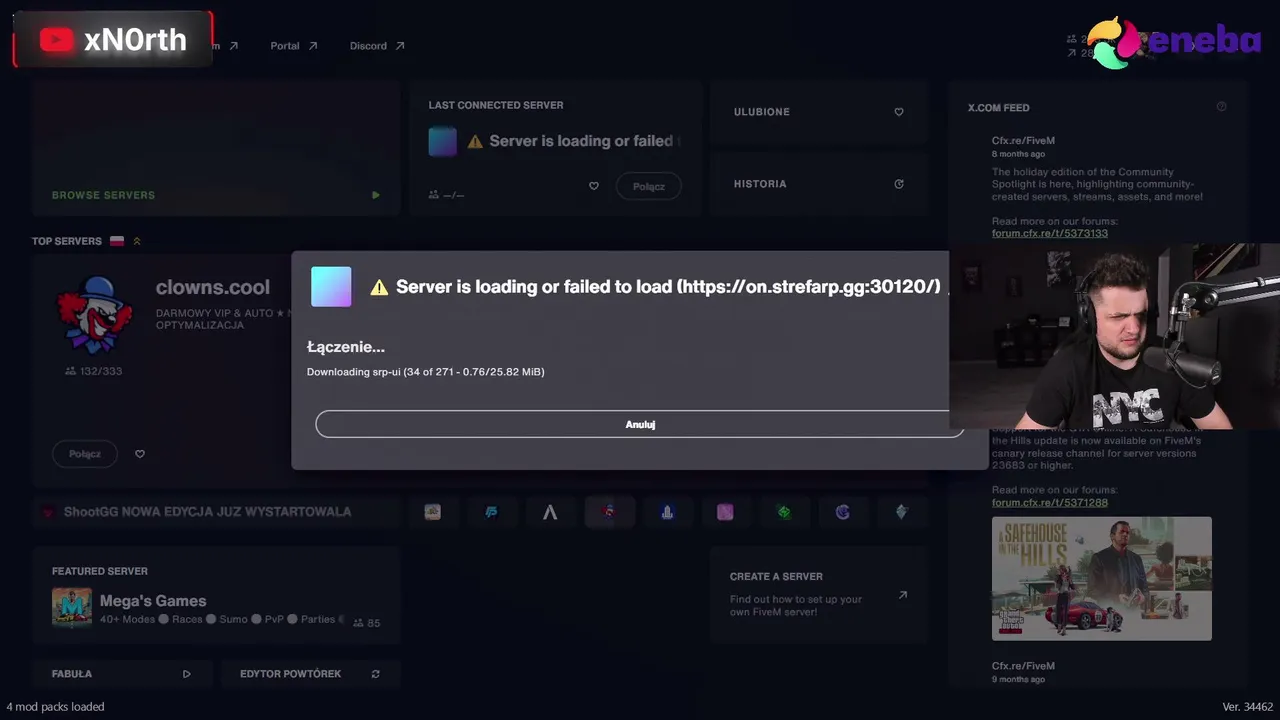This screenshot has height=720, width=1280.
Task: Open Edytor Powtórek replay editor
Action: pos(310,674)
